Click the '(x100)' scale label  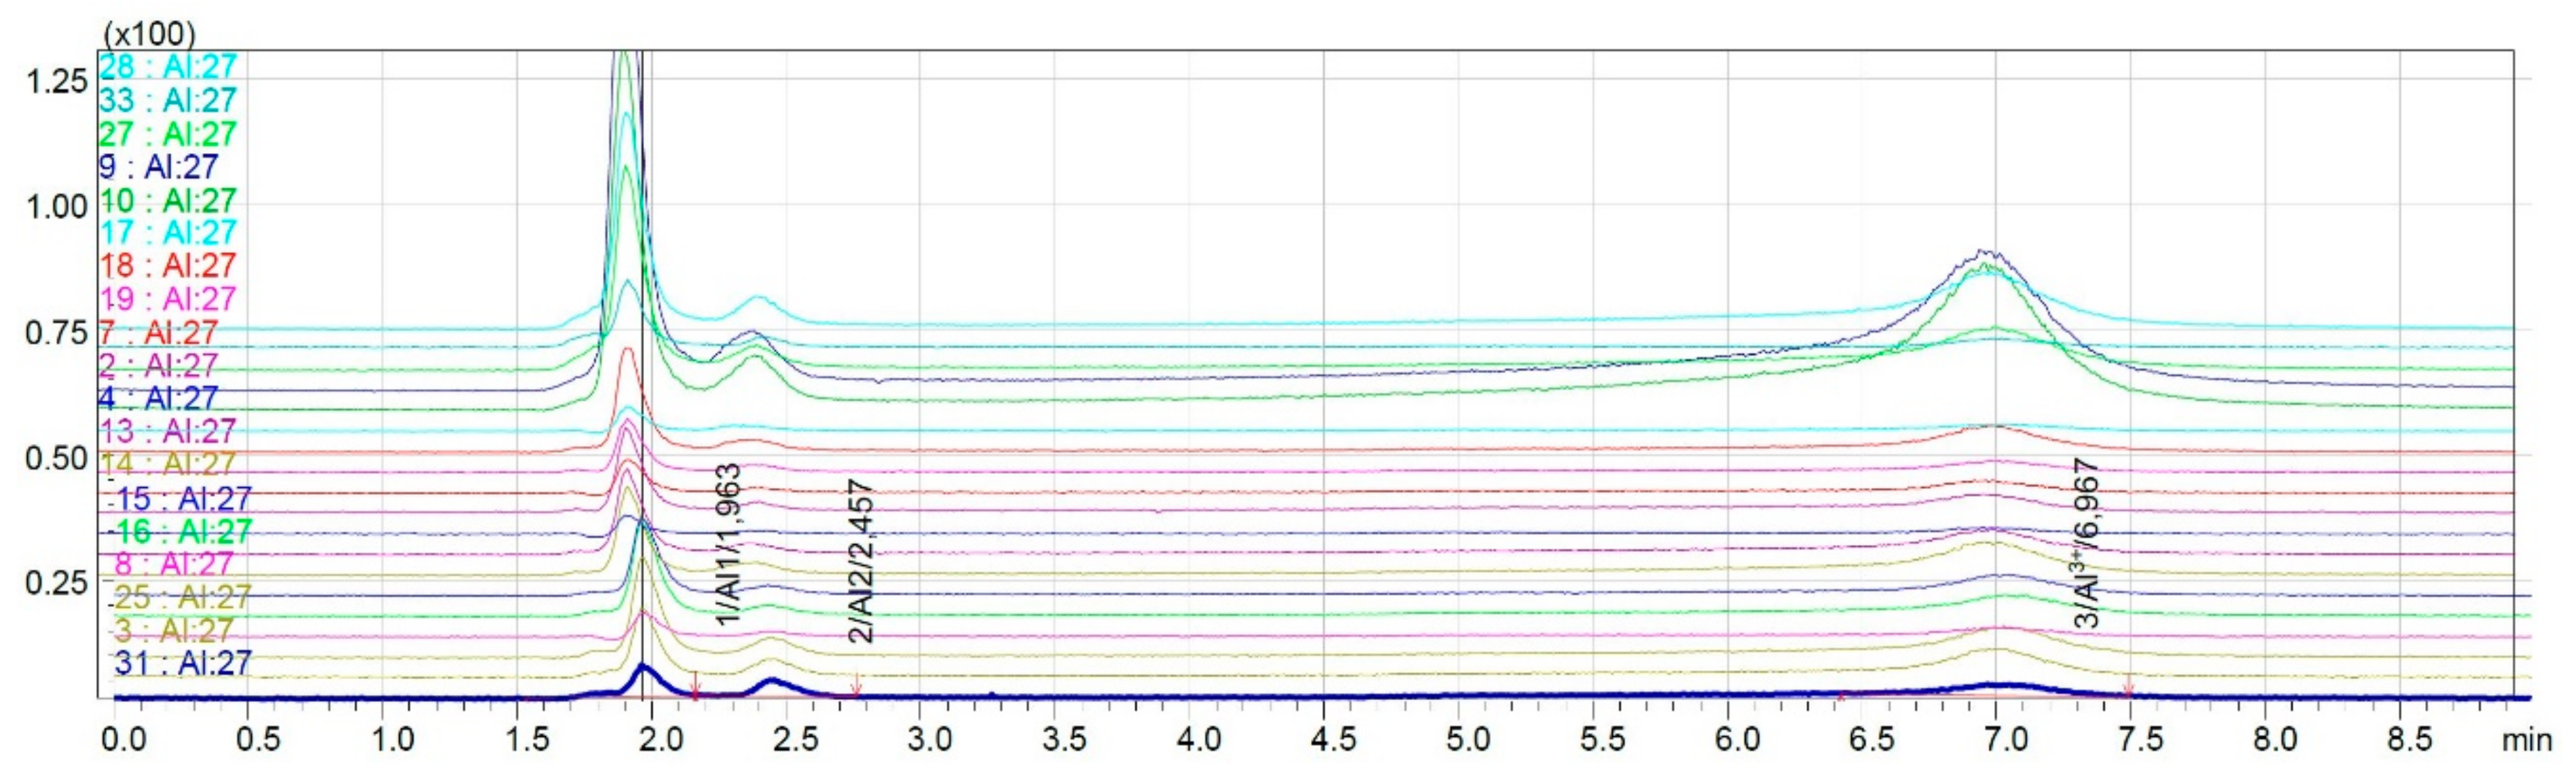pos(149,34)
